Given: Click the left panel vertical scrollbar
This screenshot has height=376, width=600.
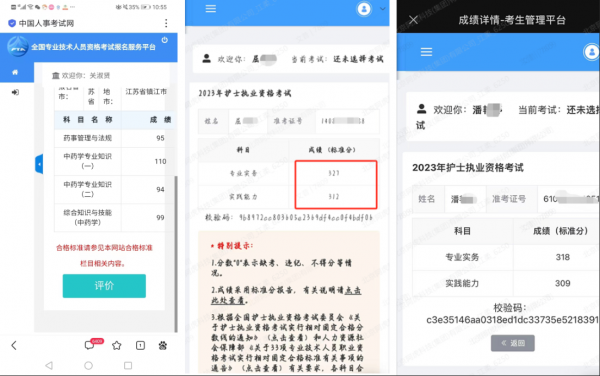Looking at the screenshot, I should 176,254.
